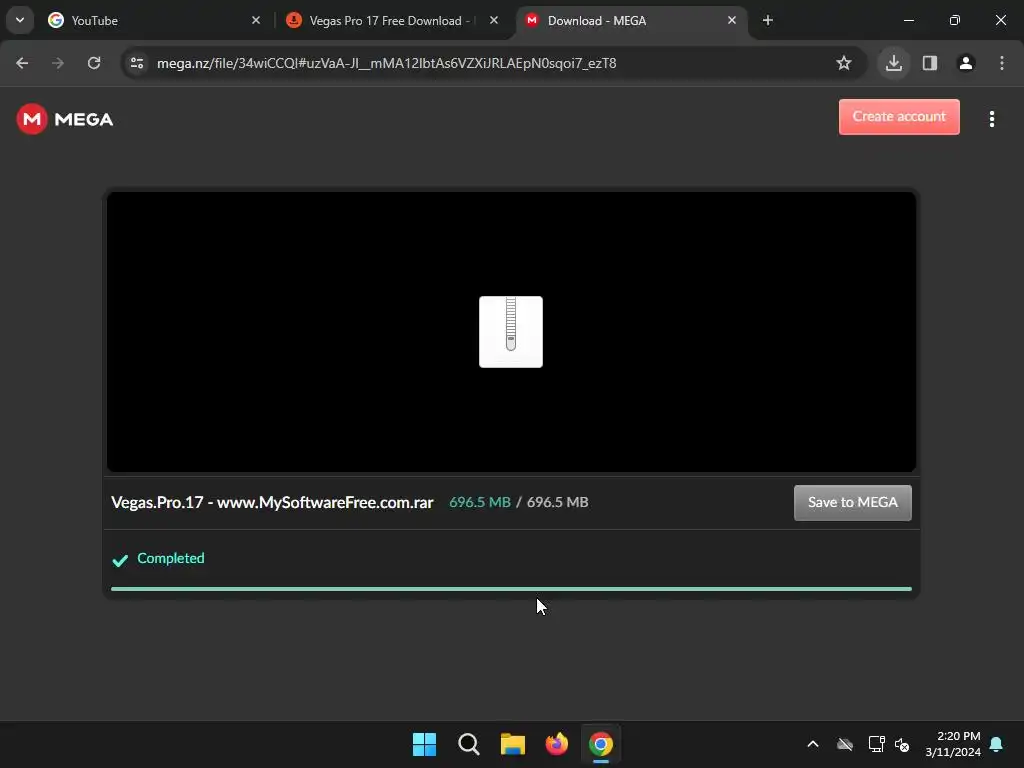
Task: Click the Chrome taskbar icon
Action: [601, 744]
